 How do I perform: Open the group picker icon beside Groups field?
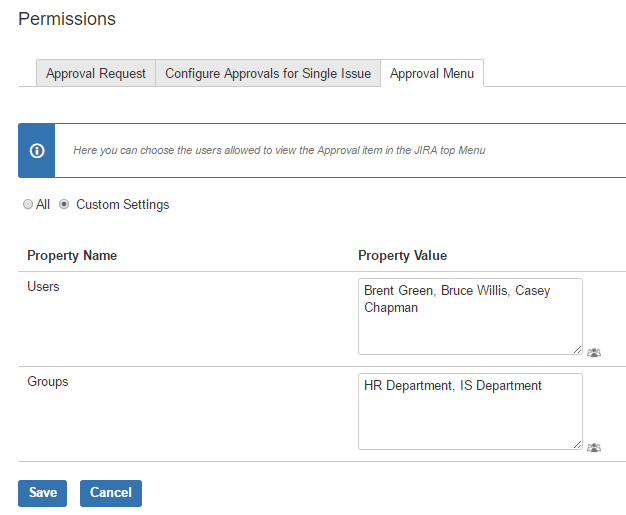tap(594, 448)
